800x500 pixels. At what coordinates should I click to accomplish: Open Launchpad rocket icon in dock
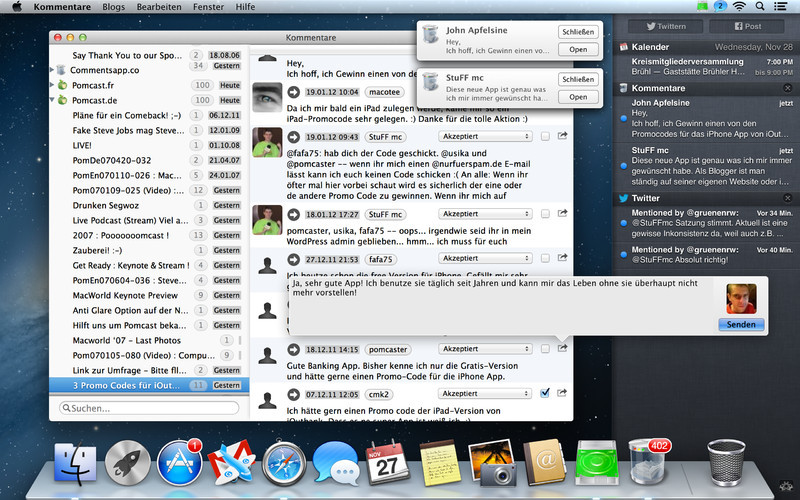[127, 465]
